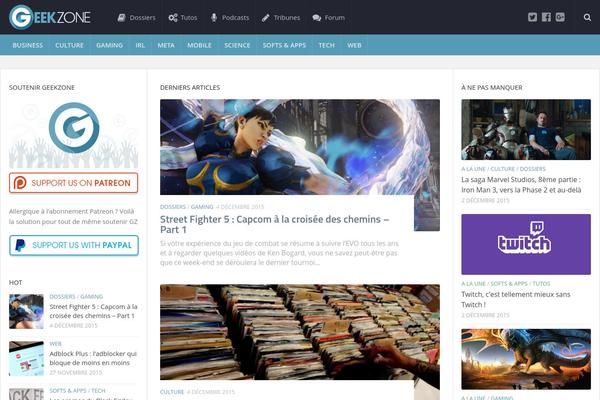Select the MOBILE category
Image resolution: width=600 pixels, height=400 pixels.
click(x=199, y=45)
